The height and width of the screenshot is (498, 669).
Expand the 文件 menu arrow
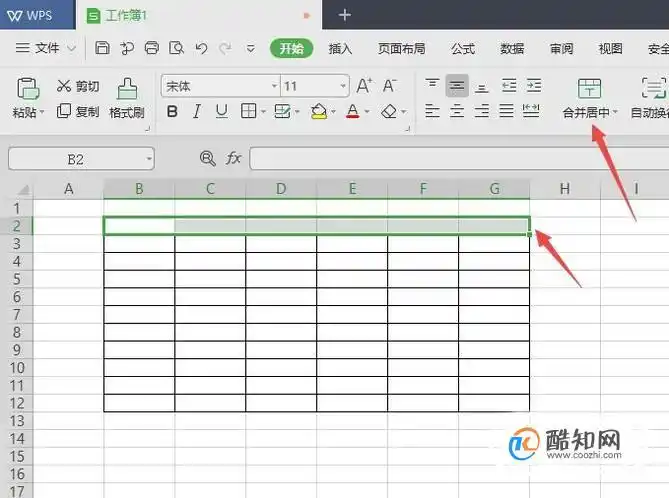click(x=71, y=48)
